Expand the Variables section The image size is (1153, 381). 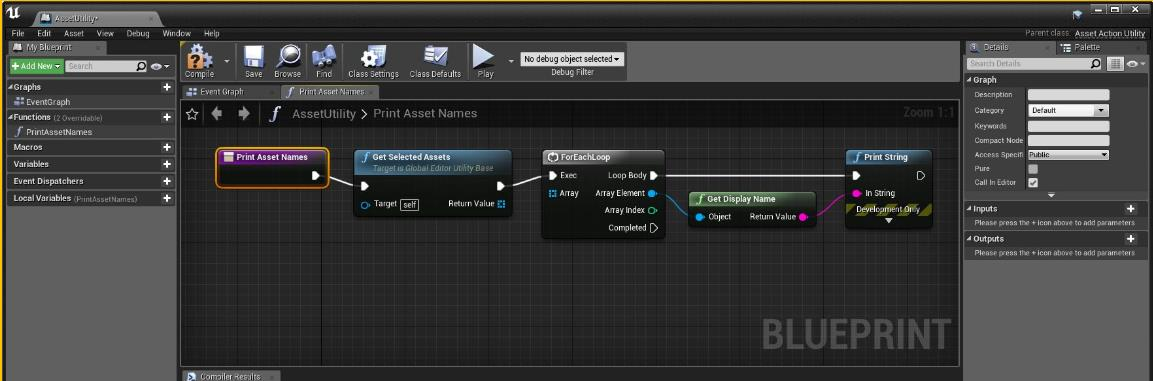pyautogui.click(x=31, y=164)
